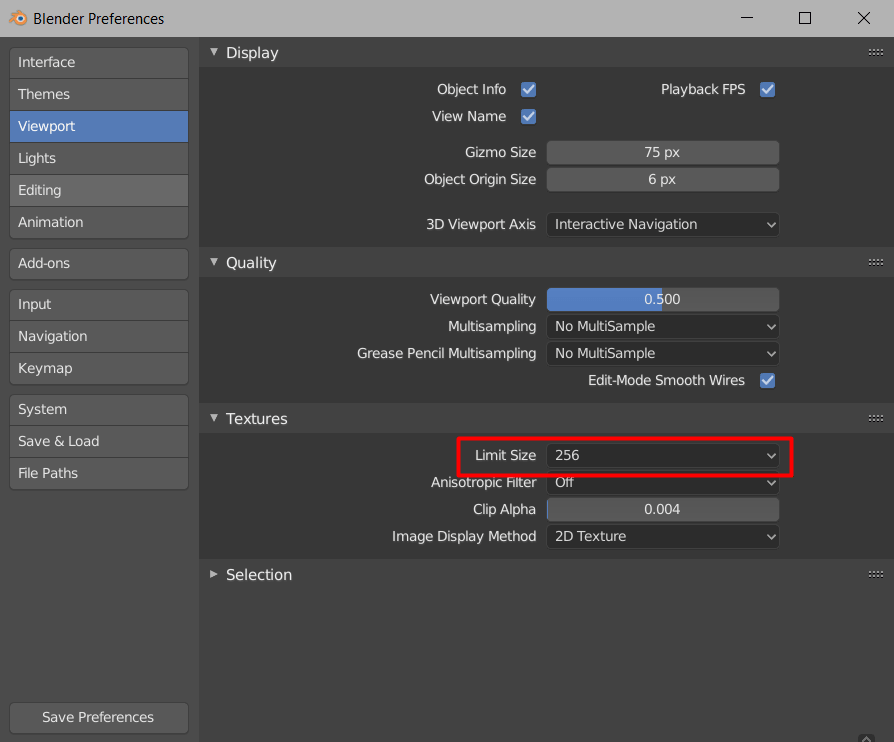Click the Object Origin Size field

(663, 179)
